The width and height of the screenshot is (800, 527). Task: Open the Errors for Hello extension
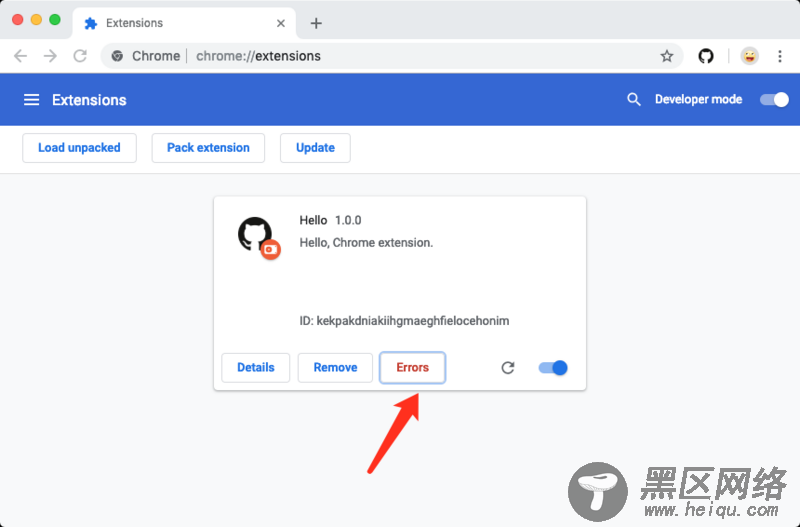412,367
